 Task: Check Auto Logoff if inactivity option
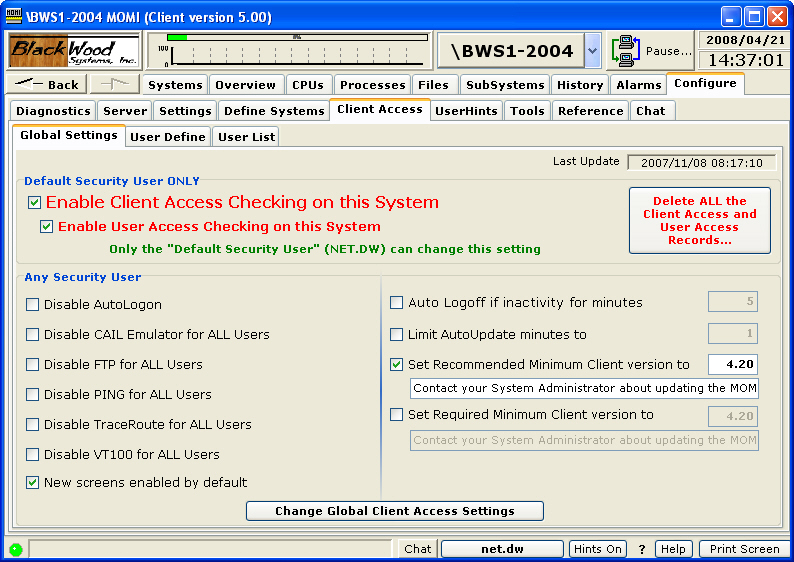397,303
